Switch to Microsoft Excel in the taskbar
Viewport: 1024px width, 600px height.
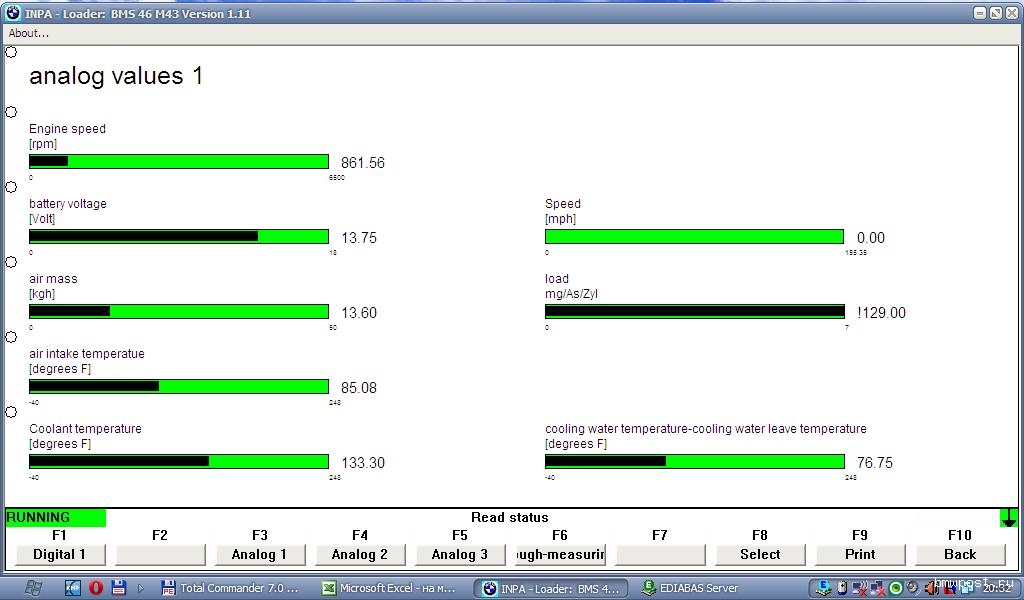coord(389,588)
